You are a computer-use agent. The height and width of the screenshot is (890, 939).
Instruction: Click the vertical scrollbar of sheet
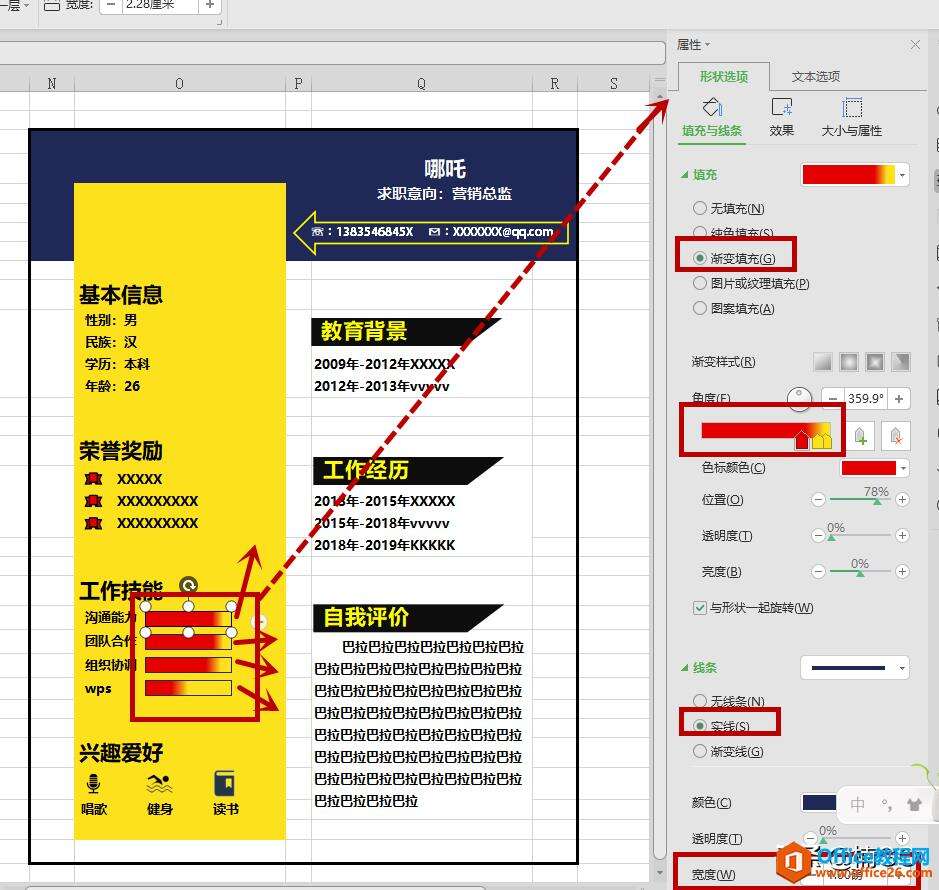coord(659,479)
